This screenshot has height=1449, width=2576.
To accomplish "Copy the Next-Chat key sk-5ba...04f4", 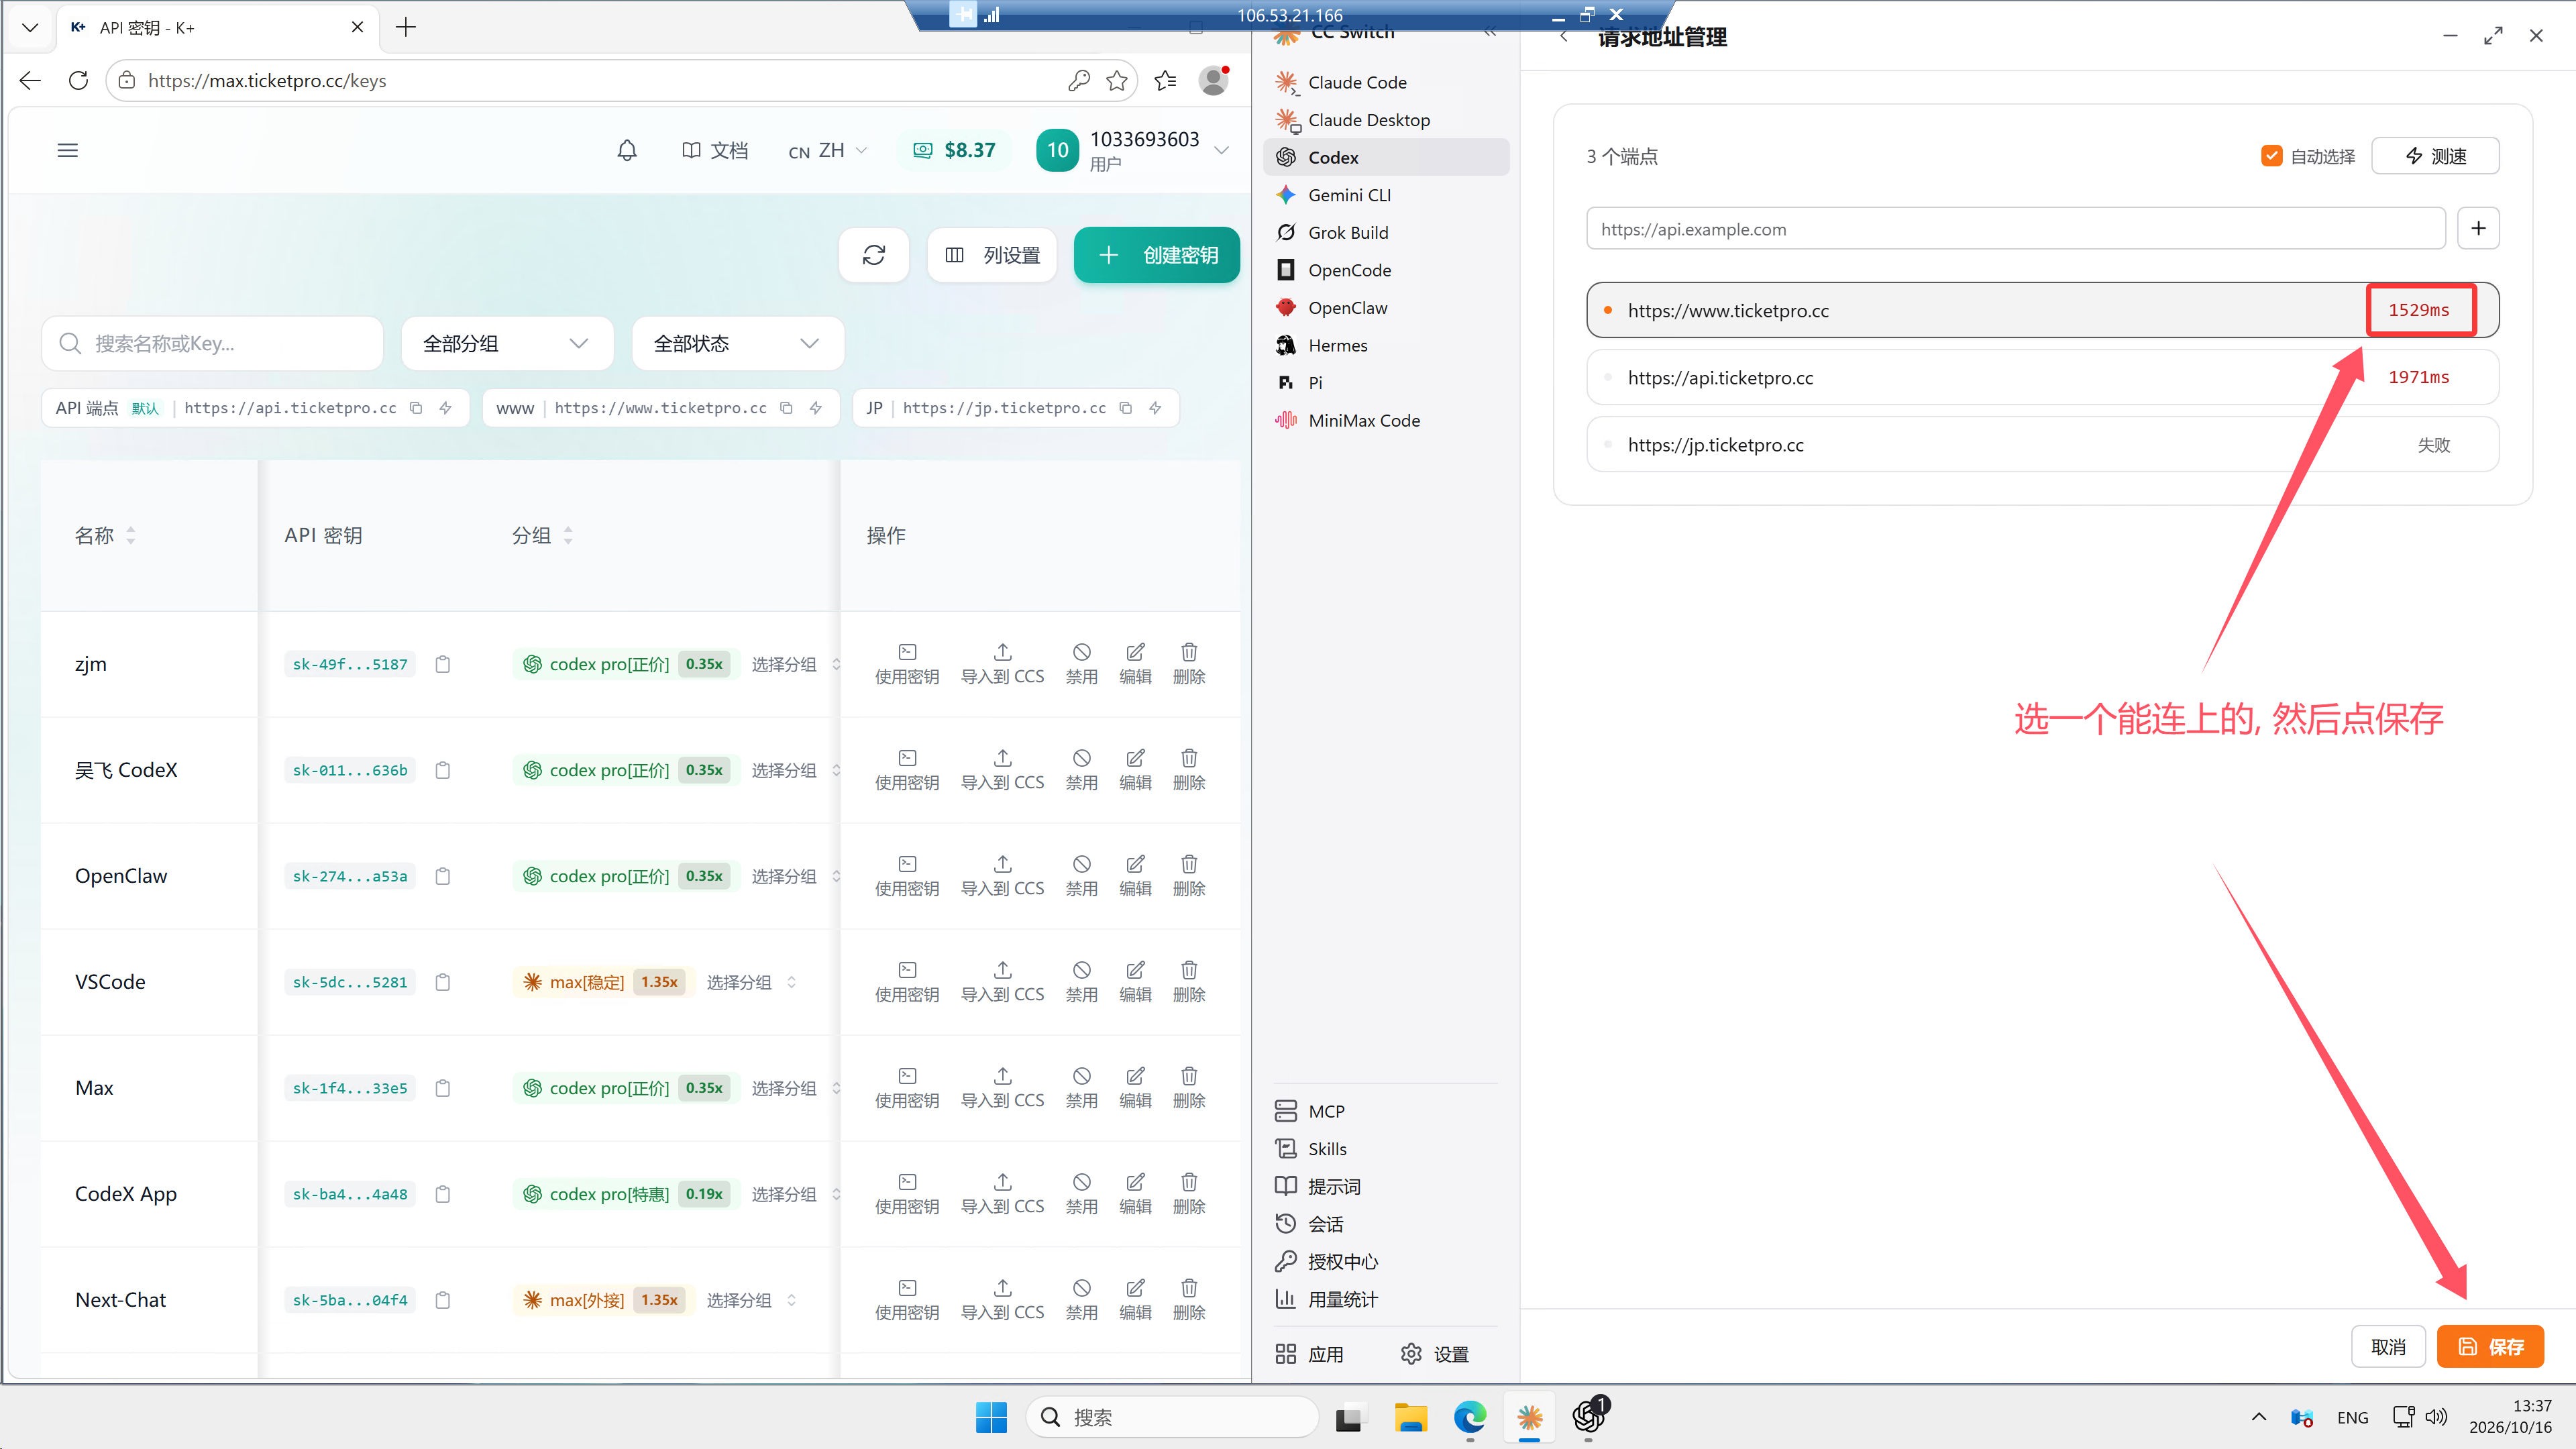I will (x=443, y=1300).
